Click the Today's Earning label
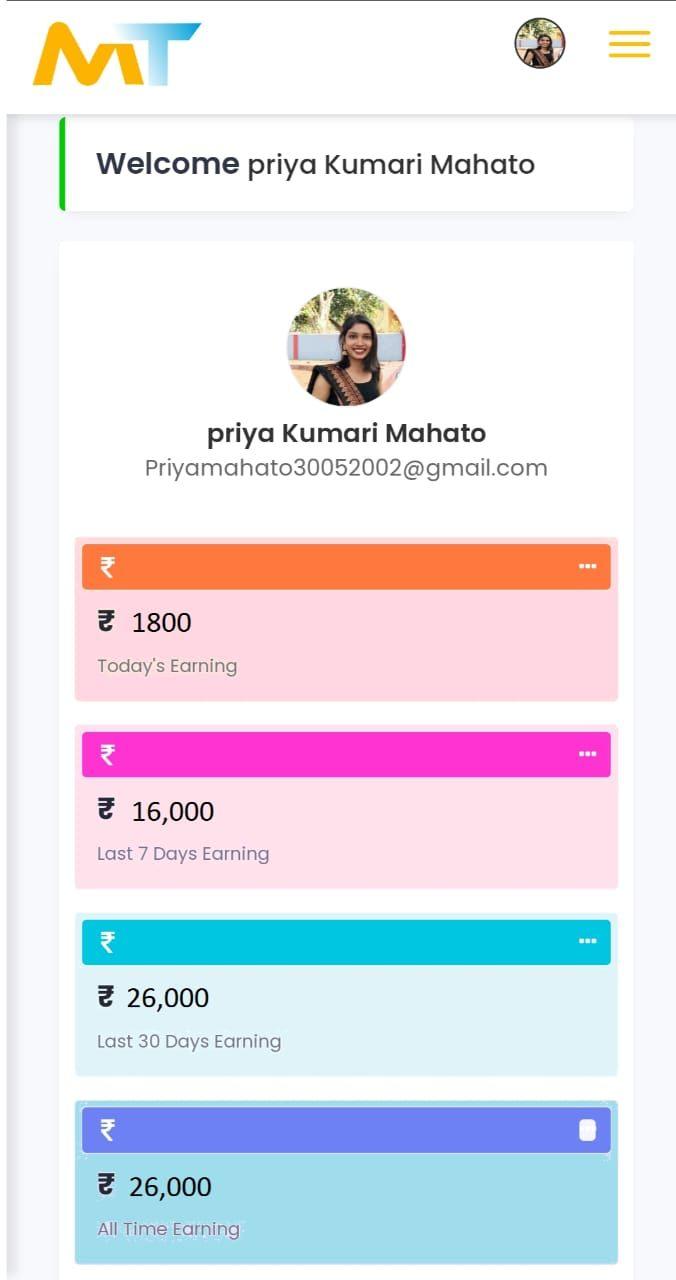The height and width of the screenshot is (1280, 676). pyautogui.click(x=167, y=666)
